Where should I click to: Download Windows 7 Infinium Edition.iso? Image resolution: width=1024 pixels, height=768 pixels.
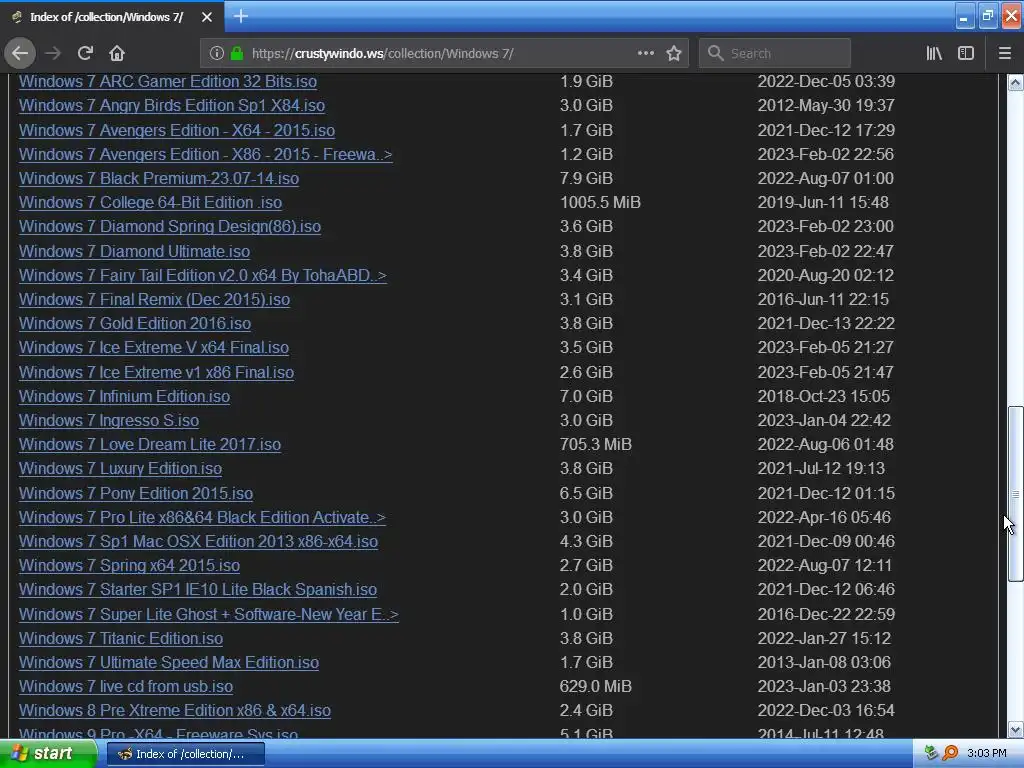(124, 397)
